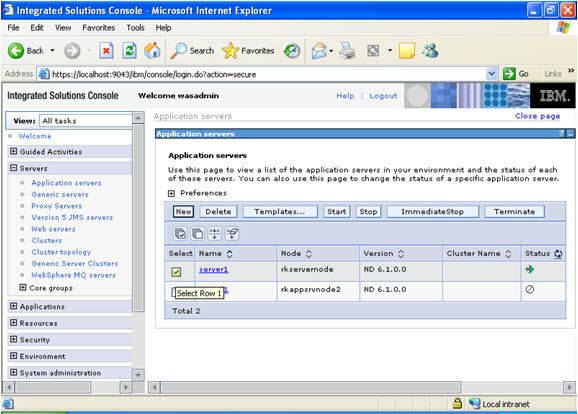Expand the Applications section
Viewport: 578px width, 414px height.
pyautogui.click(x=14, y=306)
